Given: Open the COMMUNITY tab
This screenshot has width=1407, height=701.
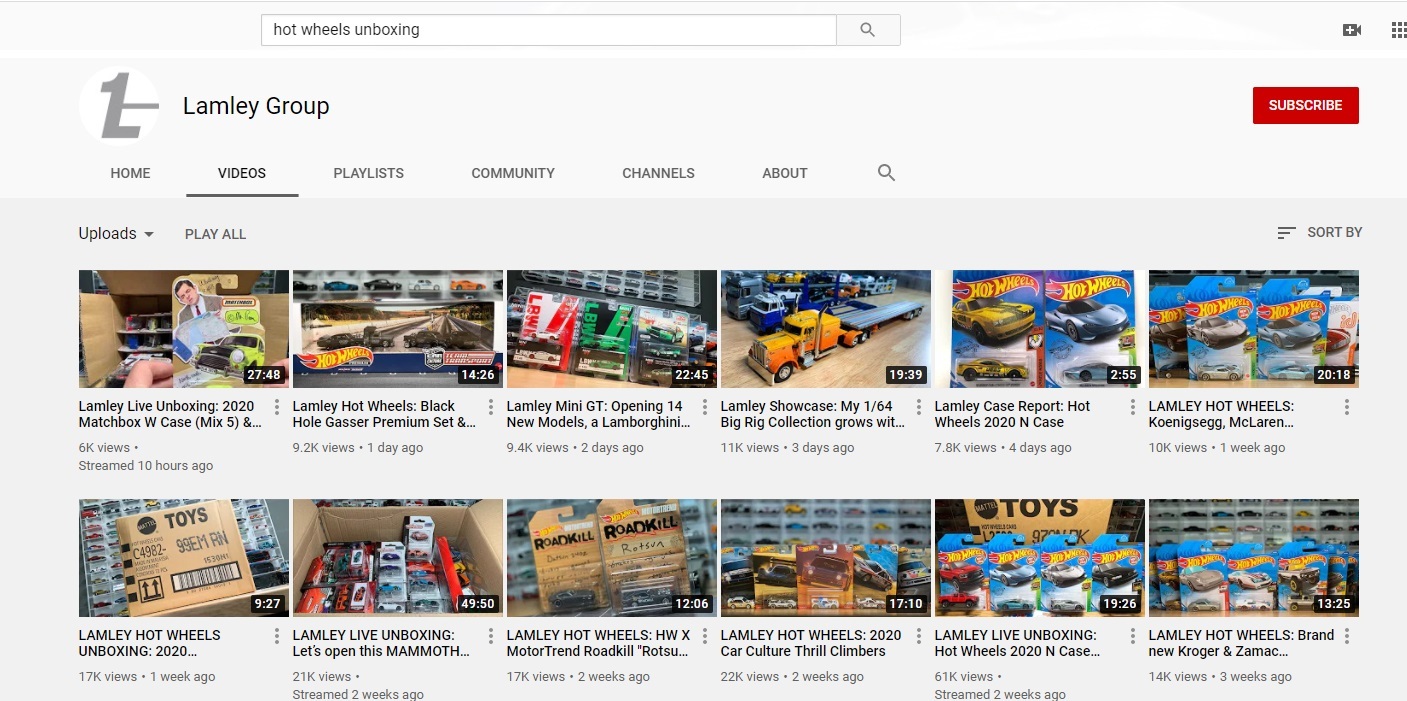Looking at the screenshot, I should click(x=513, y=173).
